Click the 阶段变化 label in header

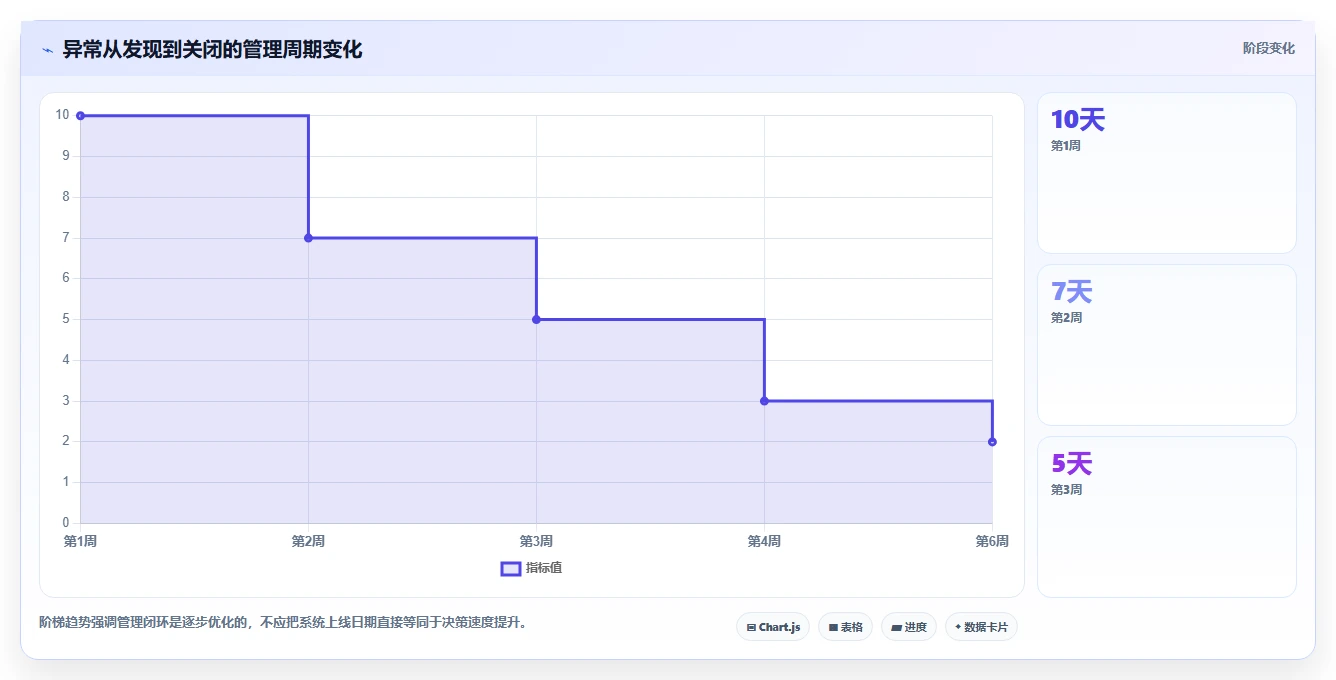1269,48
